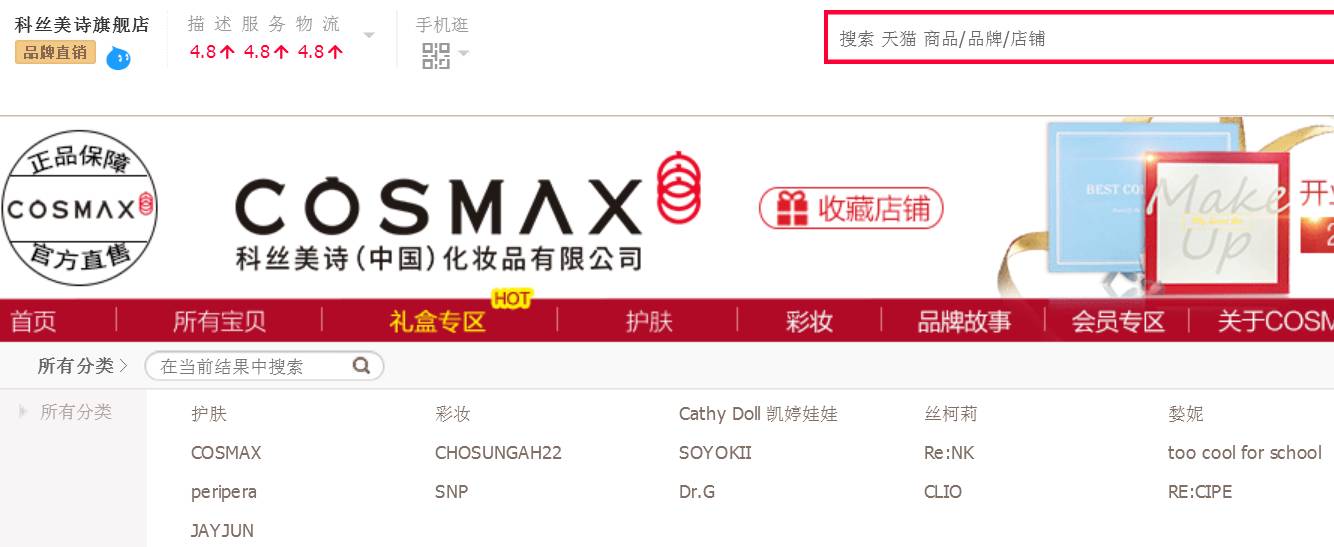Switch to the 品牌故事 tab
This screenshot has height=547, width=1334.
click(x=964, y=321)
